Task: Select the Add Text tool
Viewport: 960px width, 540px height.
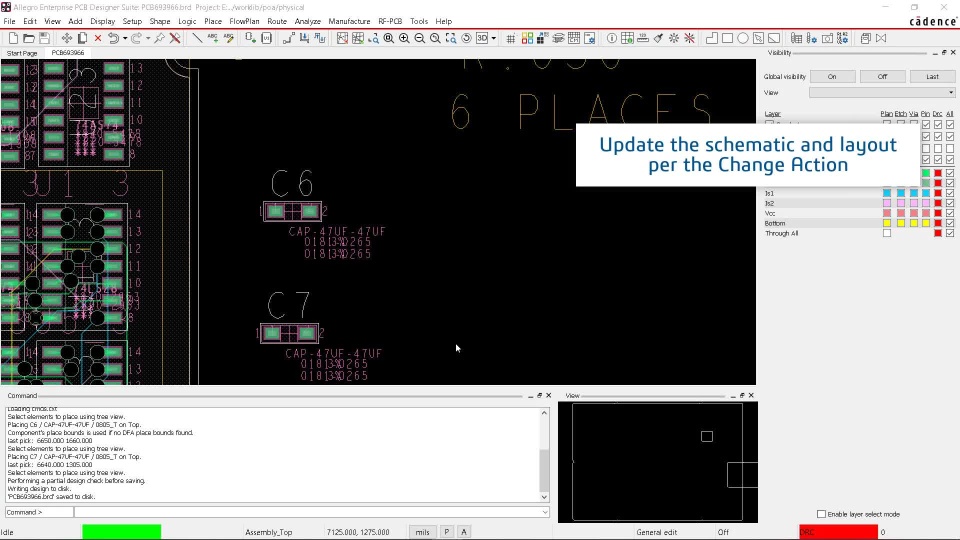Action: tap(212, 38)
